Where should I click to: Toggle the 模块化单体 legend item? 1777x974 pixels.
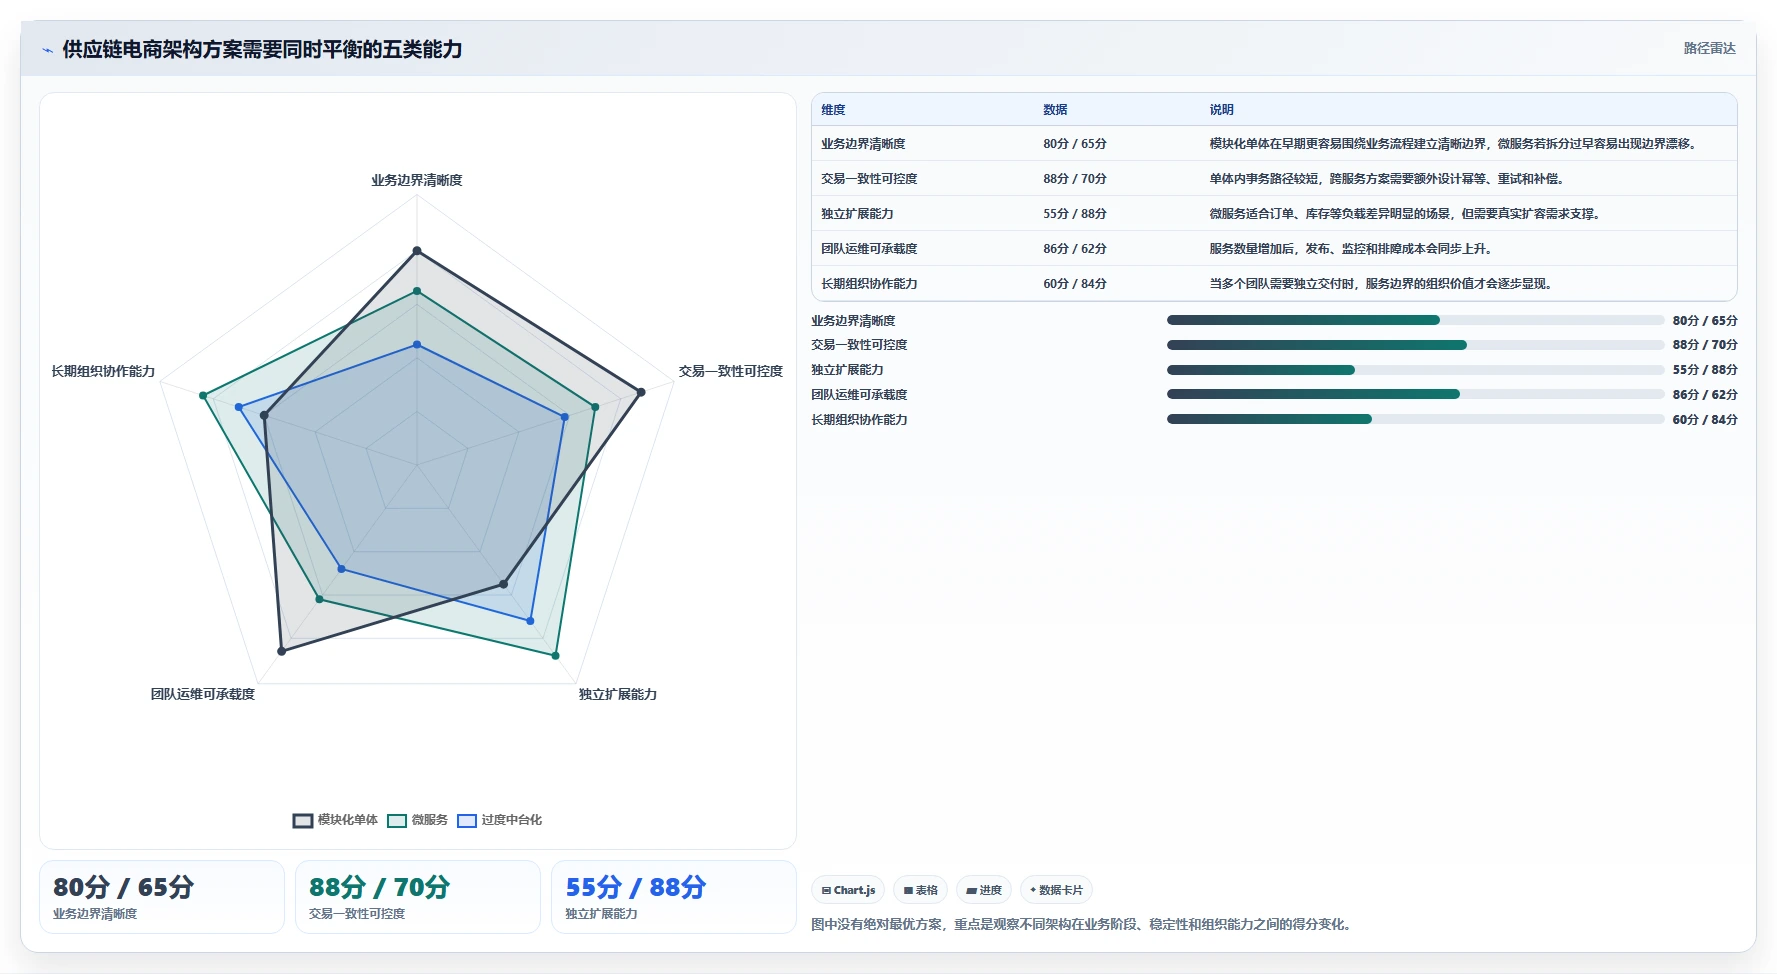tap(335, 820)
